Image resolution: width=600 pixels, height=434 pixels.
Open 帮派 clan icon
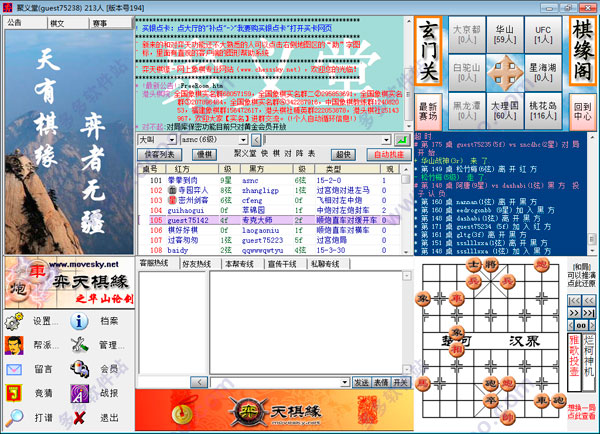pos(14,345)
